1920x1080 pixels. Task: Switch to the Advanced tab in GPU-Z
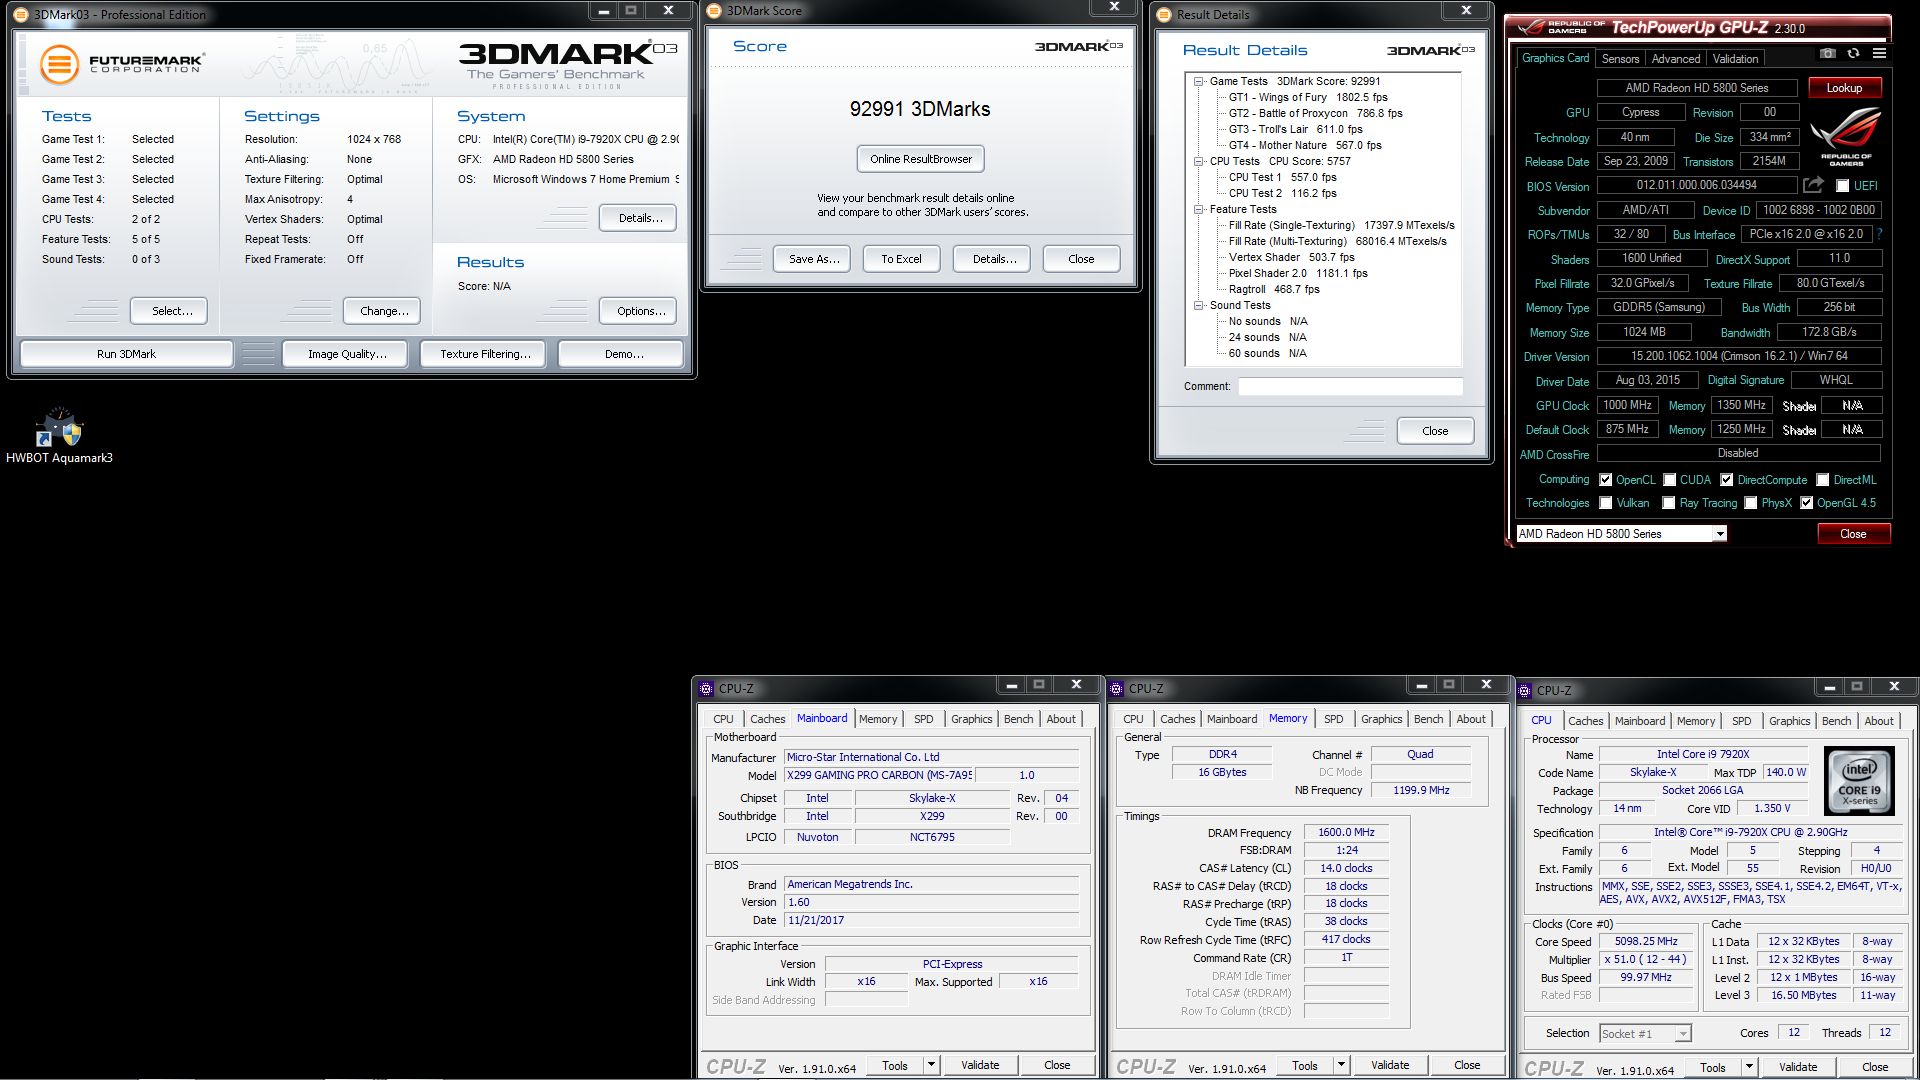coord(1675,59)
